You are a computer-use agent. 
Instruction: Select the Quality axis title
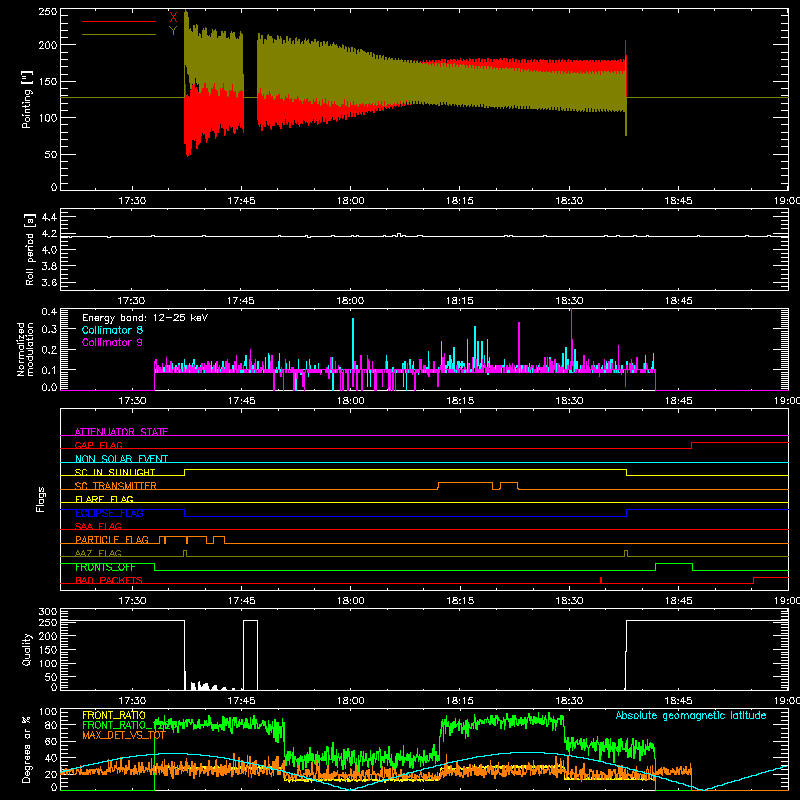pyautogui.click(x=27, y=649)
